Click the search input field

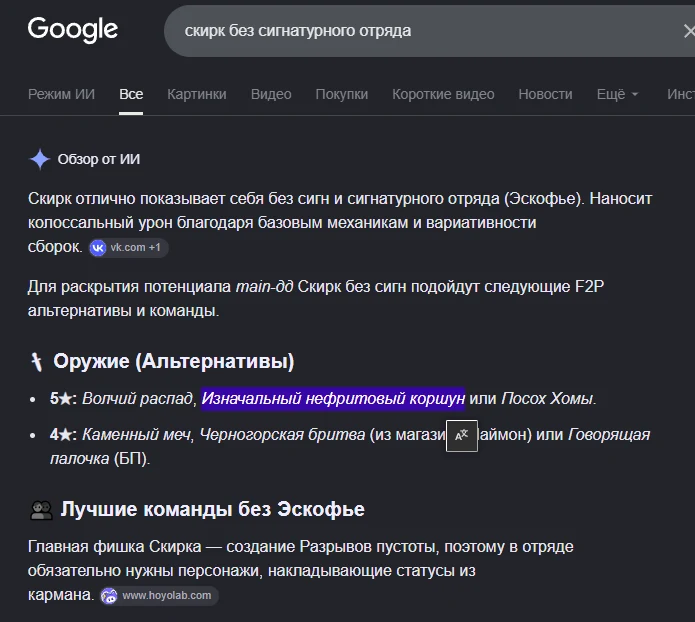429,31
